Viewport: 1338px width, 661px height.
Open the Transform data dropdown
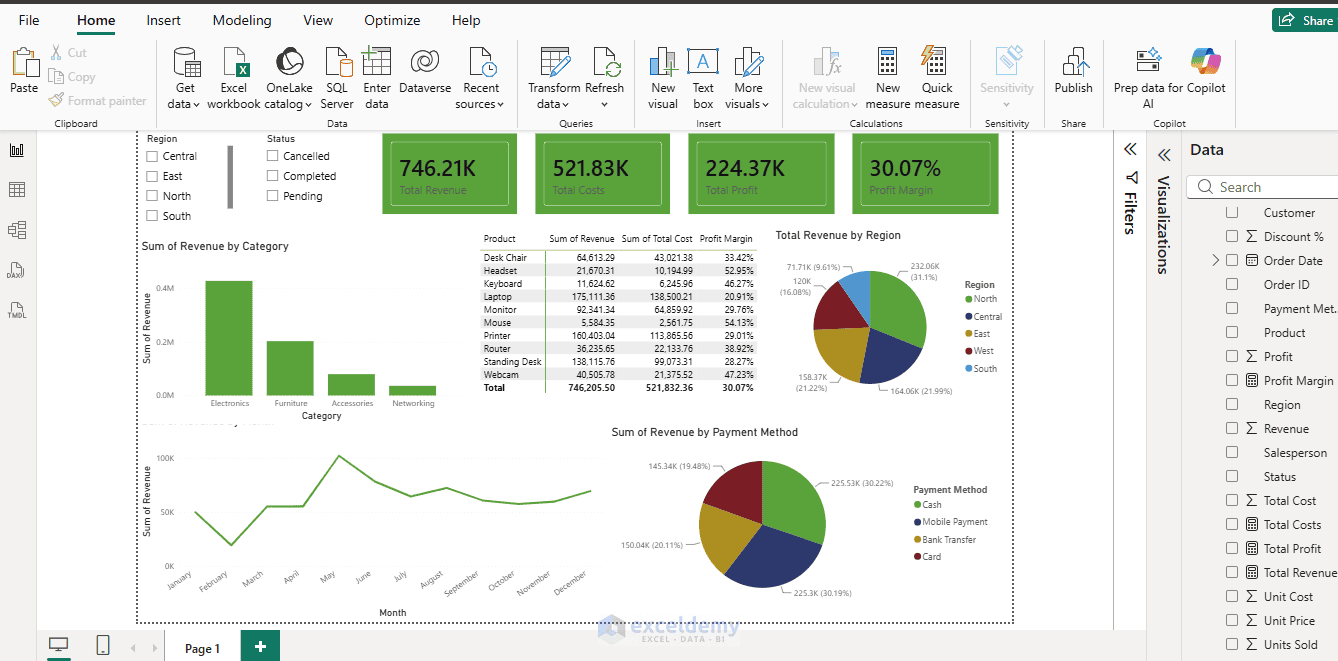[554, 104]
